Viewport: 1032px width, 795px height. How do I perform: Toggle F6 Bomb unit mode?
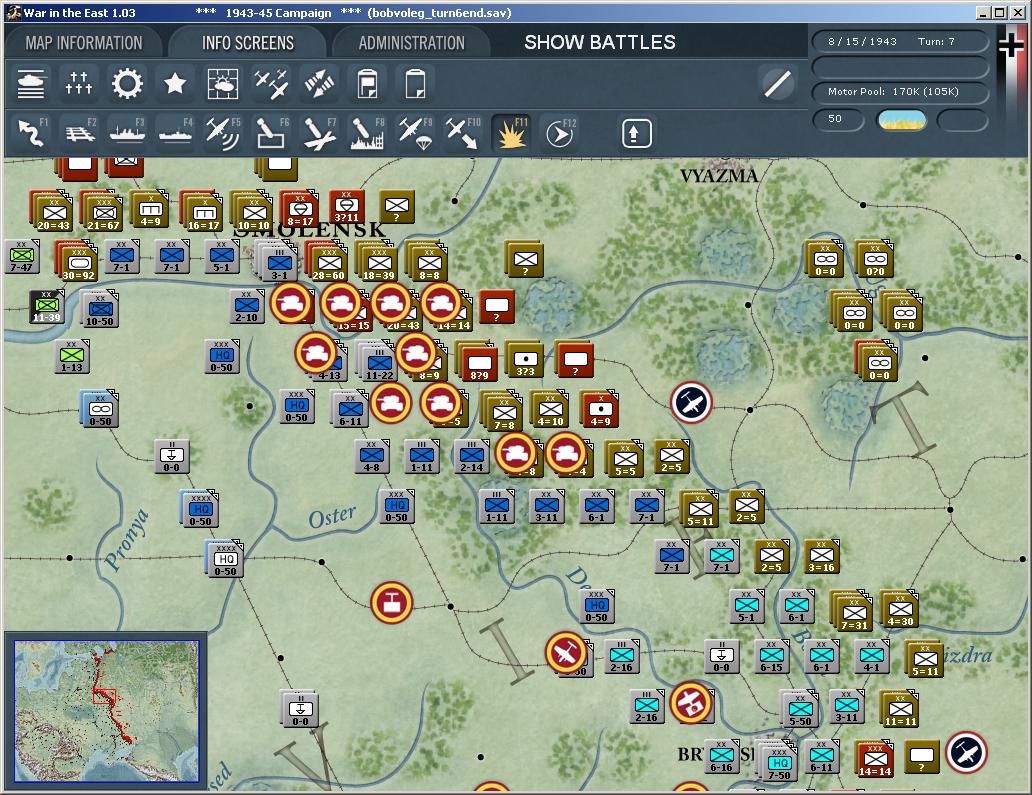click(x=272, y=134)
